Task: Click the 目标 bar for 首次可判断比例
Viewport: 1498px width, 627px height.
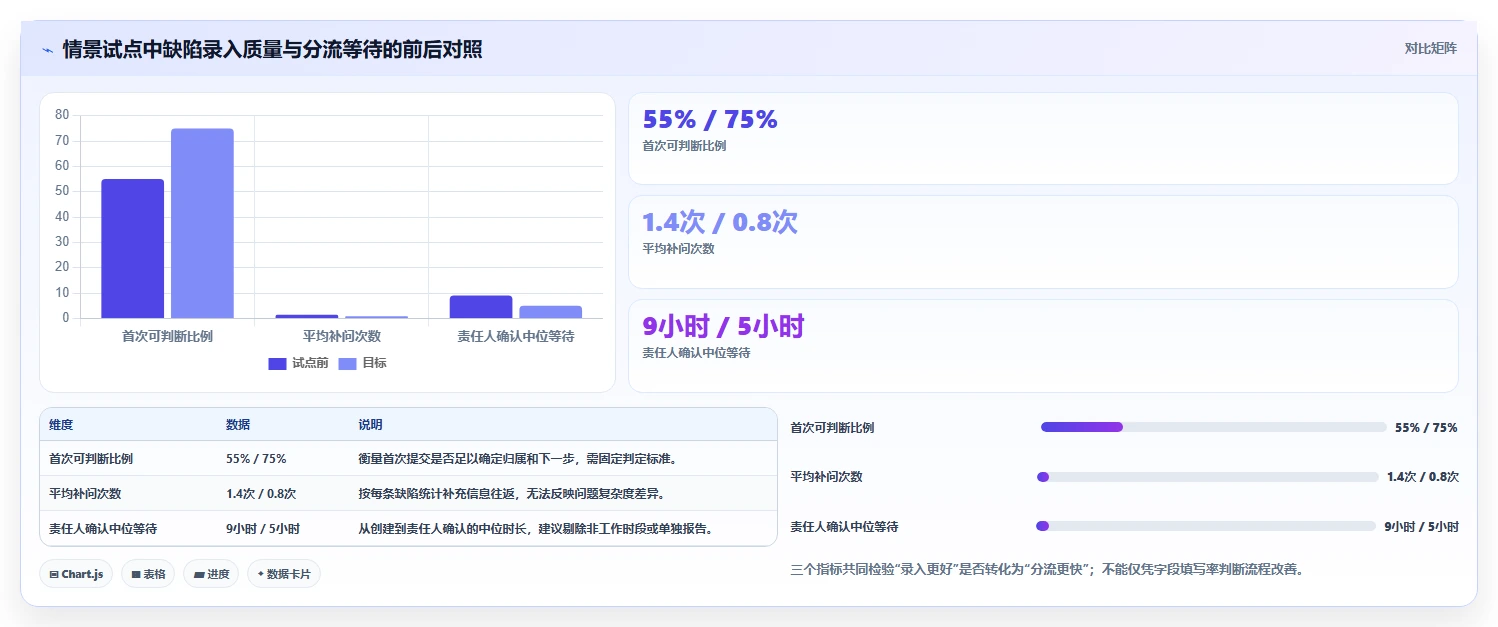Action: point(202,224)
